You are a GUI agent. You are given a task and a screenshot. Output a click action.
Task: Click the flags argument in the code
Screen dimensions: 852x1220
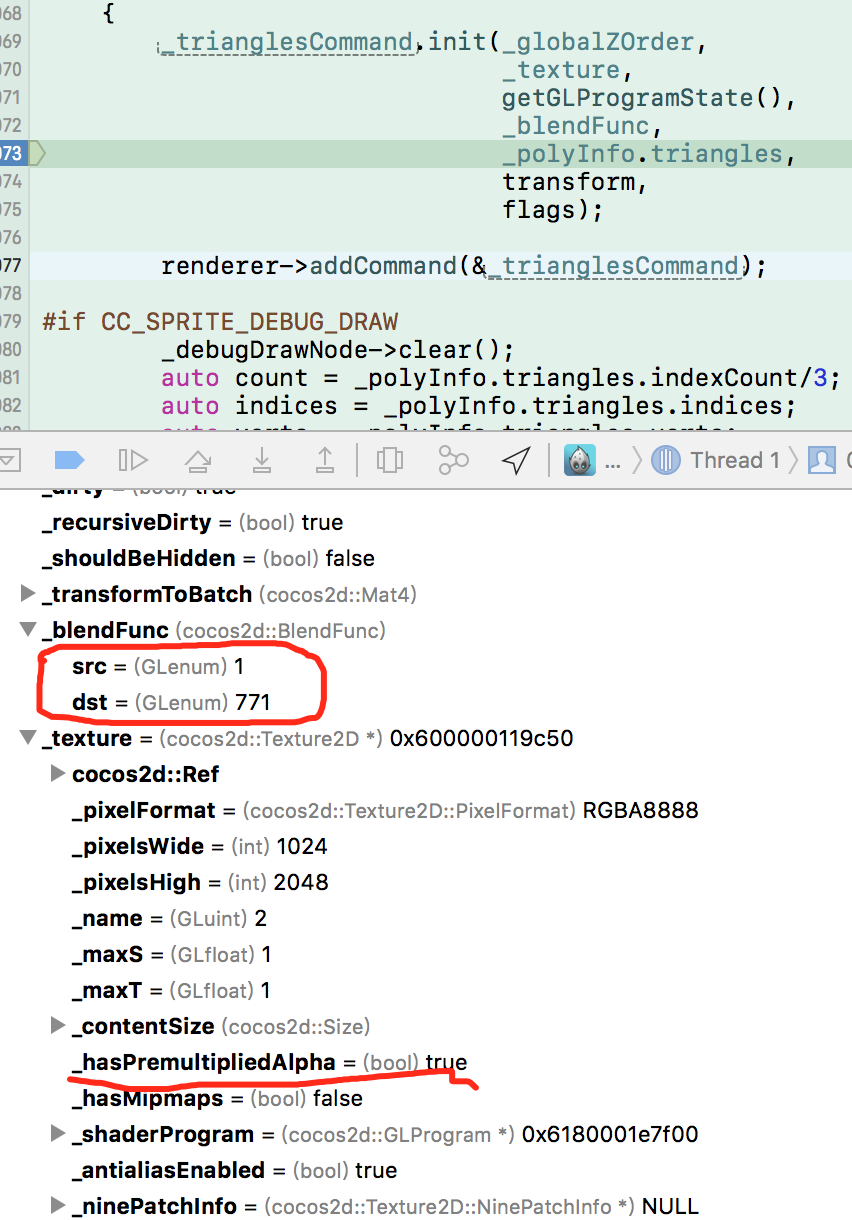539,210
